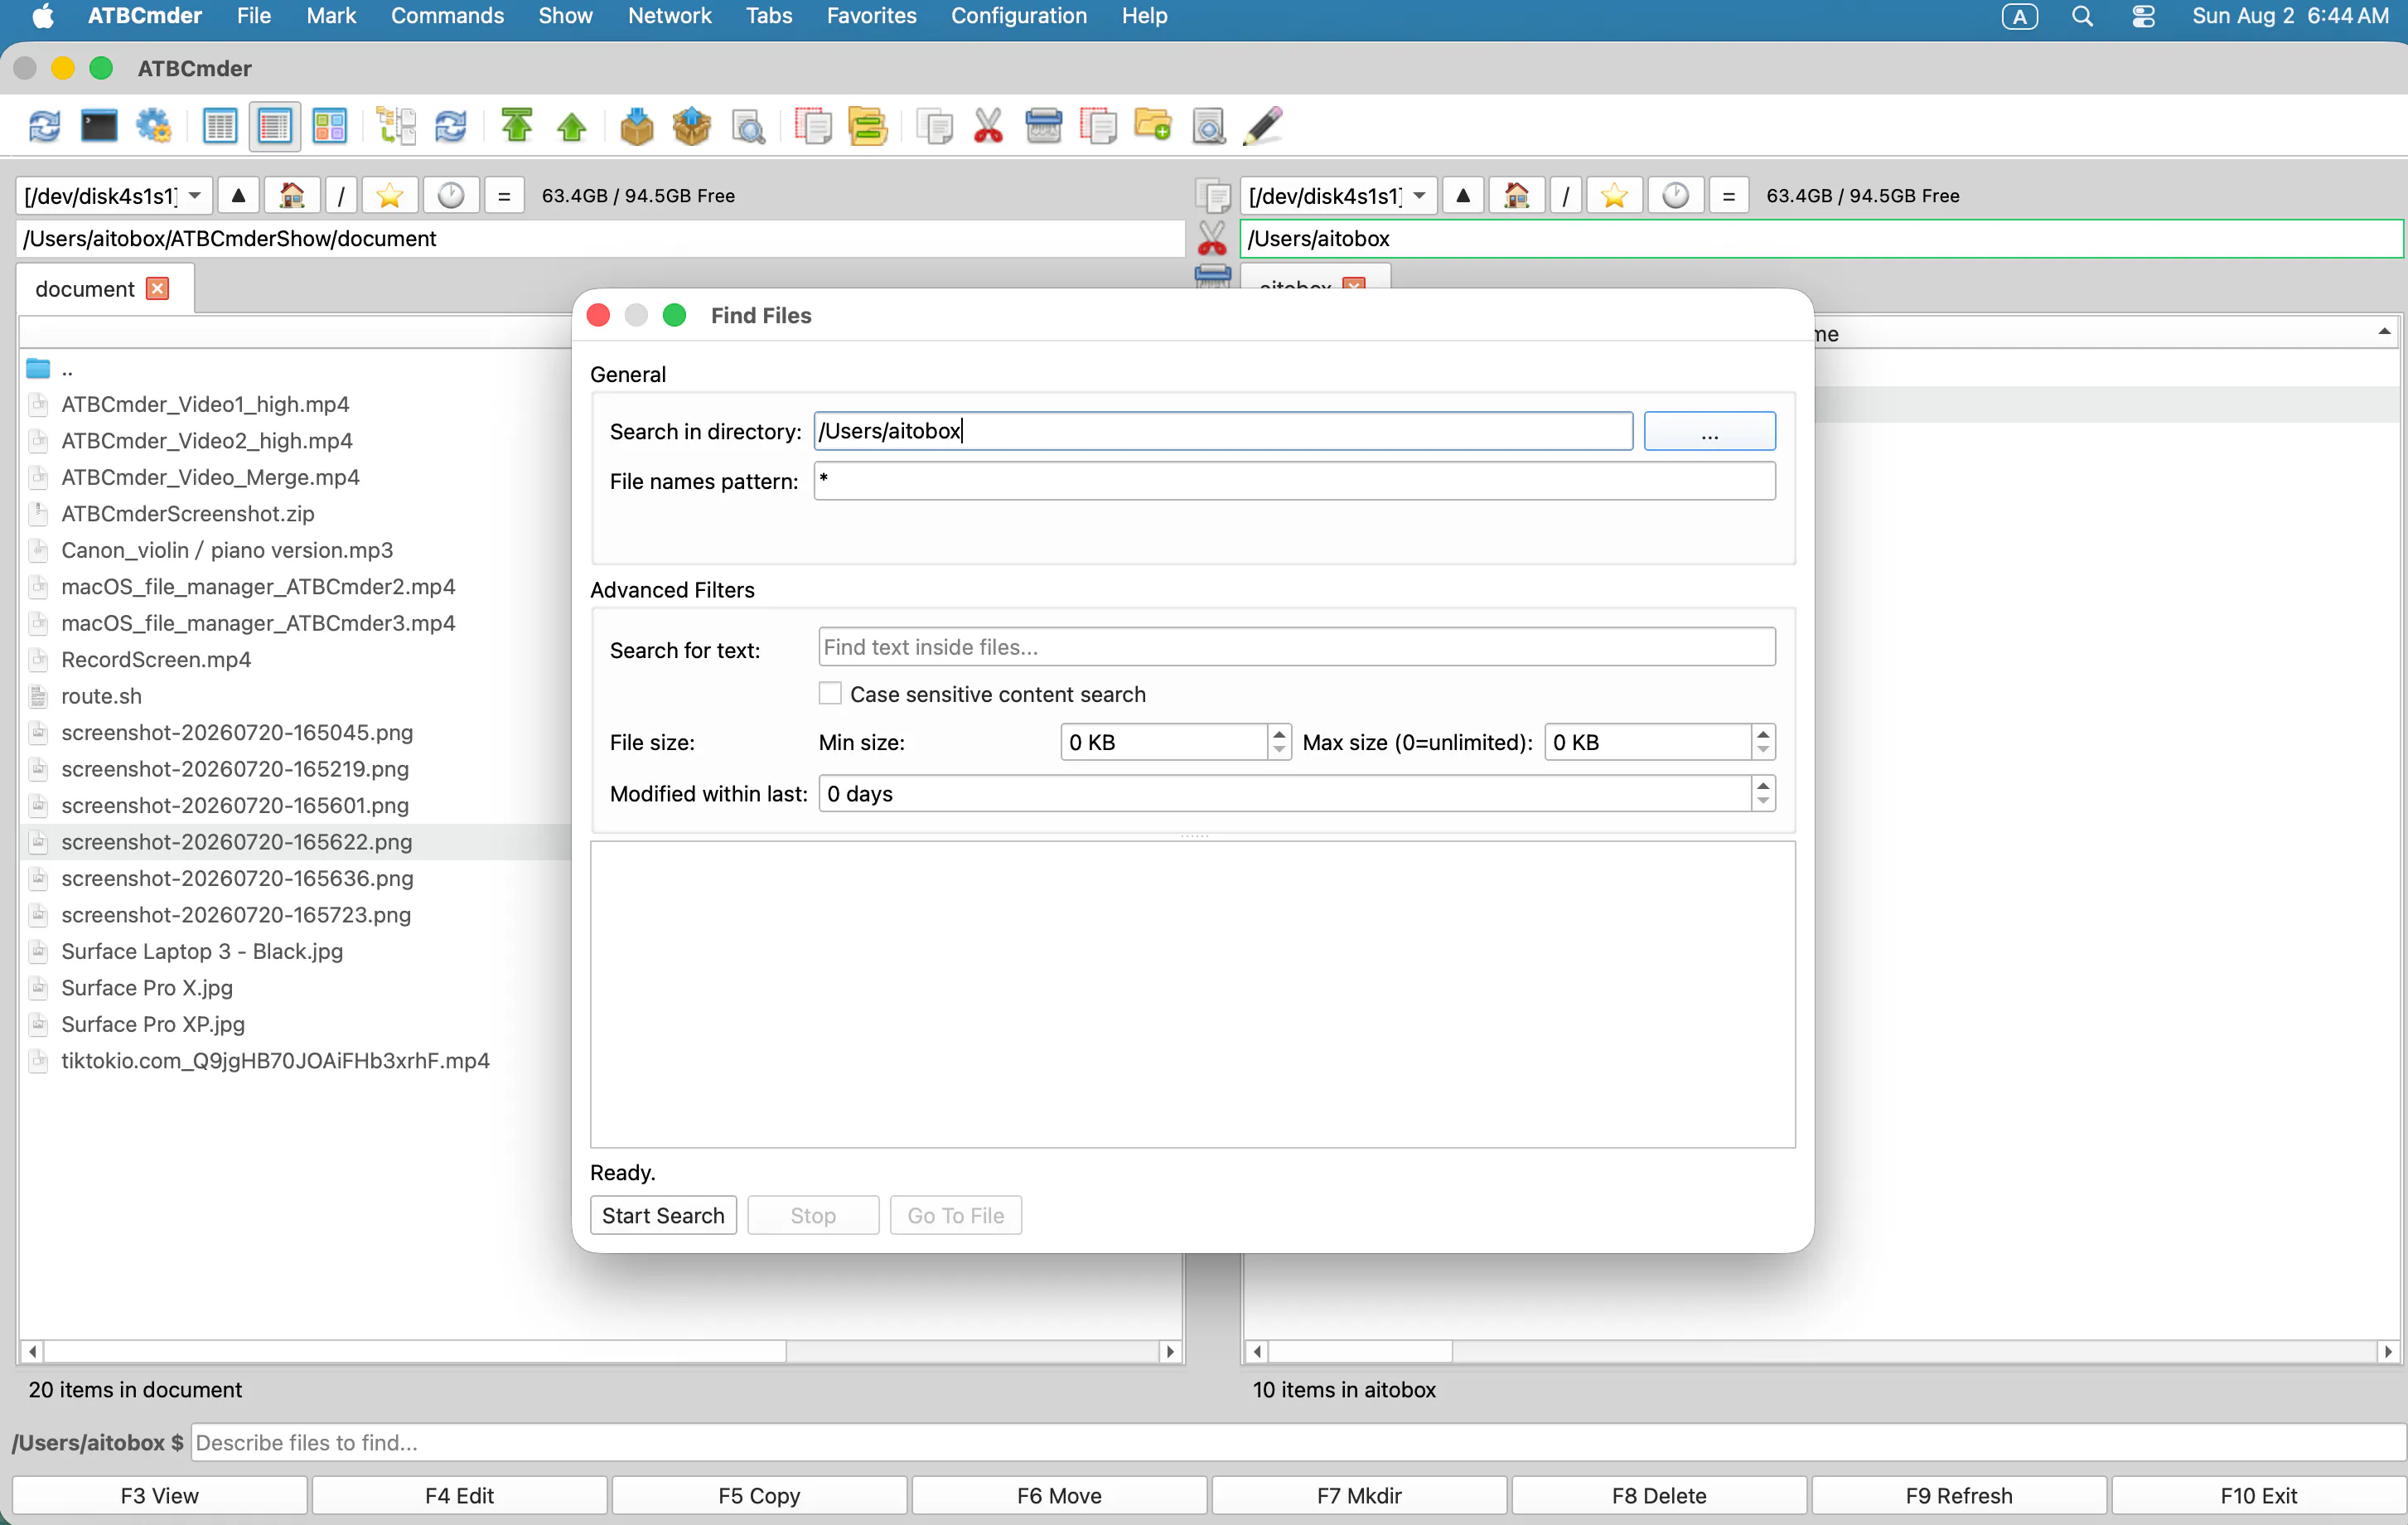This screenshot has width=2408, height=1525.
Task: Open macOS Spotlight search icon
Action: [x=2082, y=16]
